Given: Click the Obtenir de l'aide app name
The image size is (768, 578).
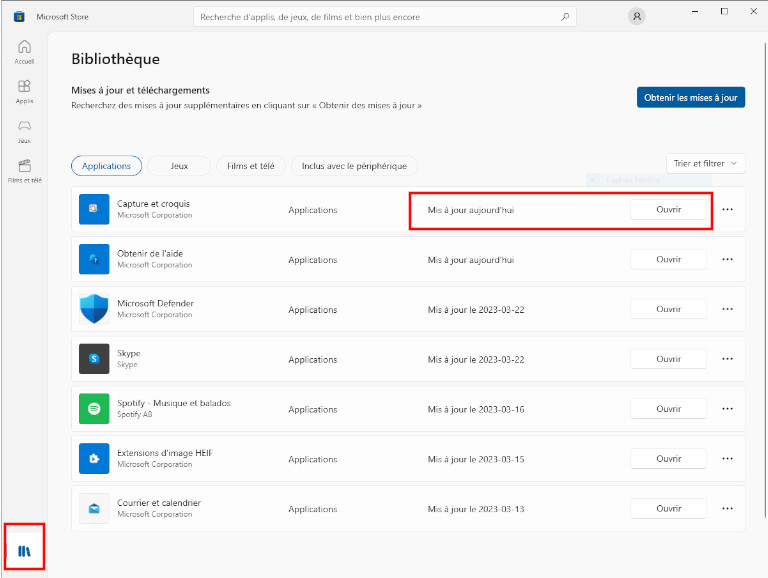Looking at the screenshot, I should tap(150, 254).
